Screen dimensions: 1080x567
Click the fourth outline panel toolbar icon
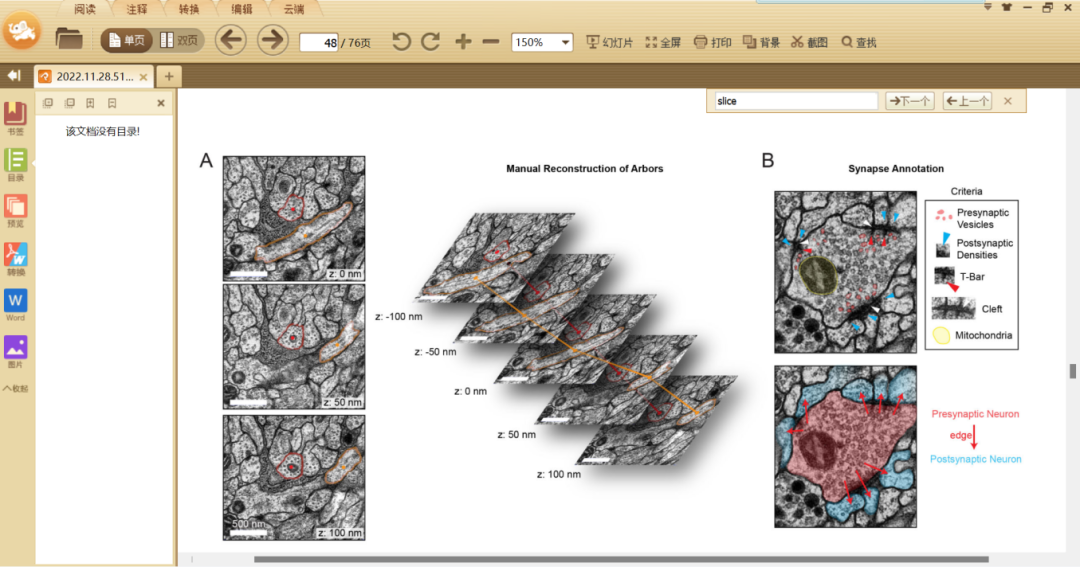[112, 103]
